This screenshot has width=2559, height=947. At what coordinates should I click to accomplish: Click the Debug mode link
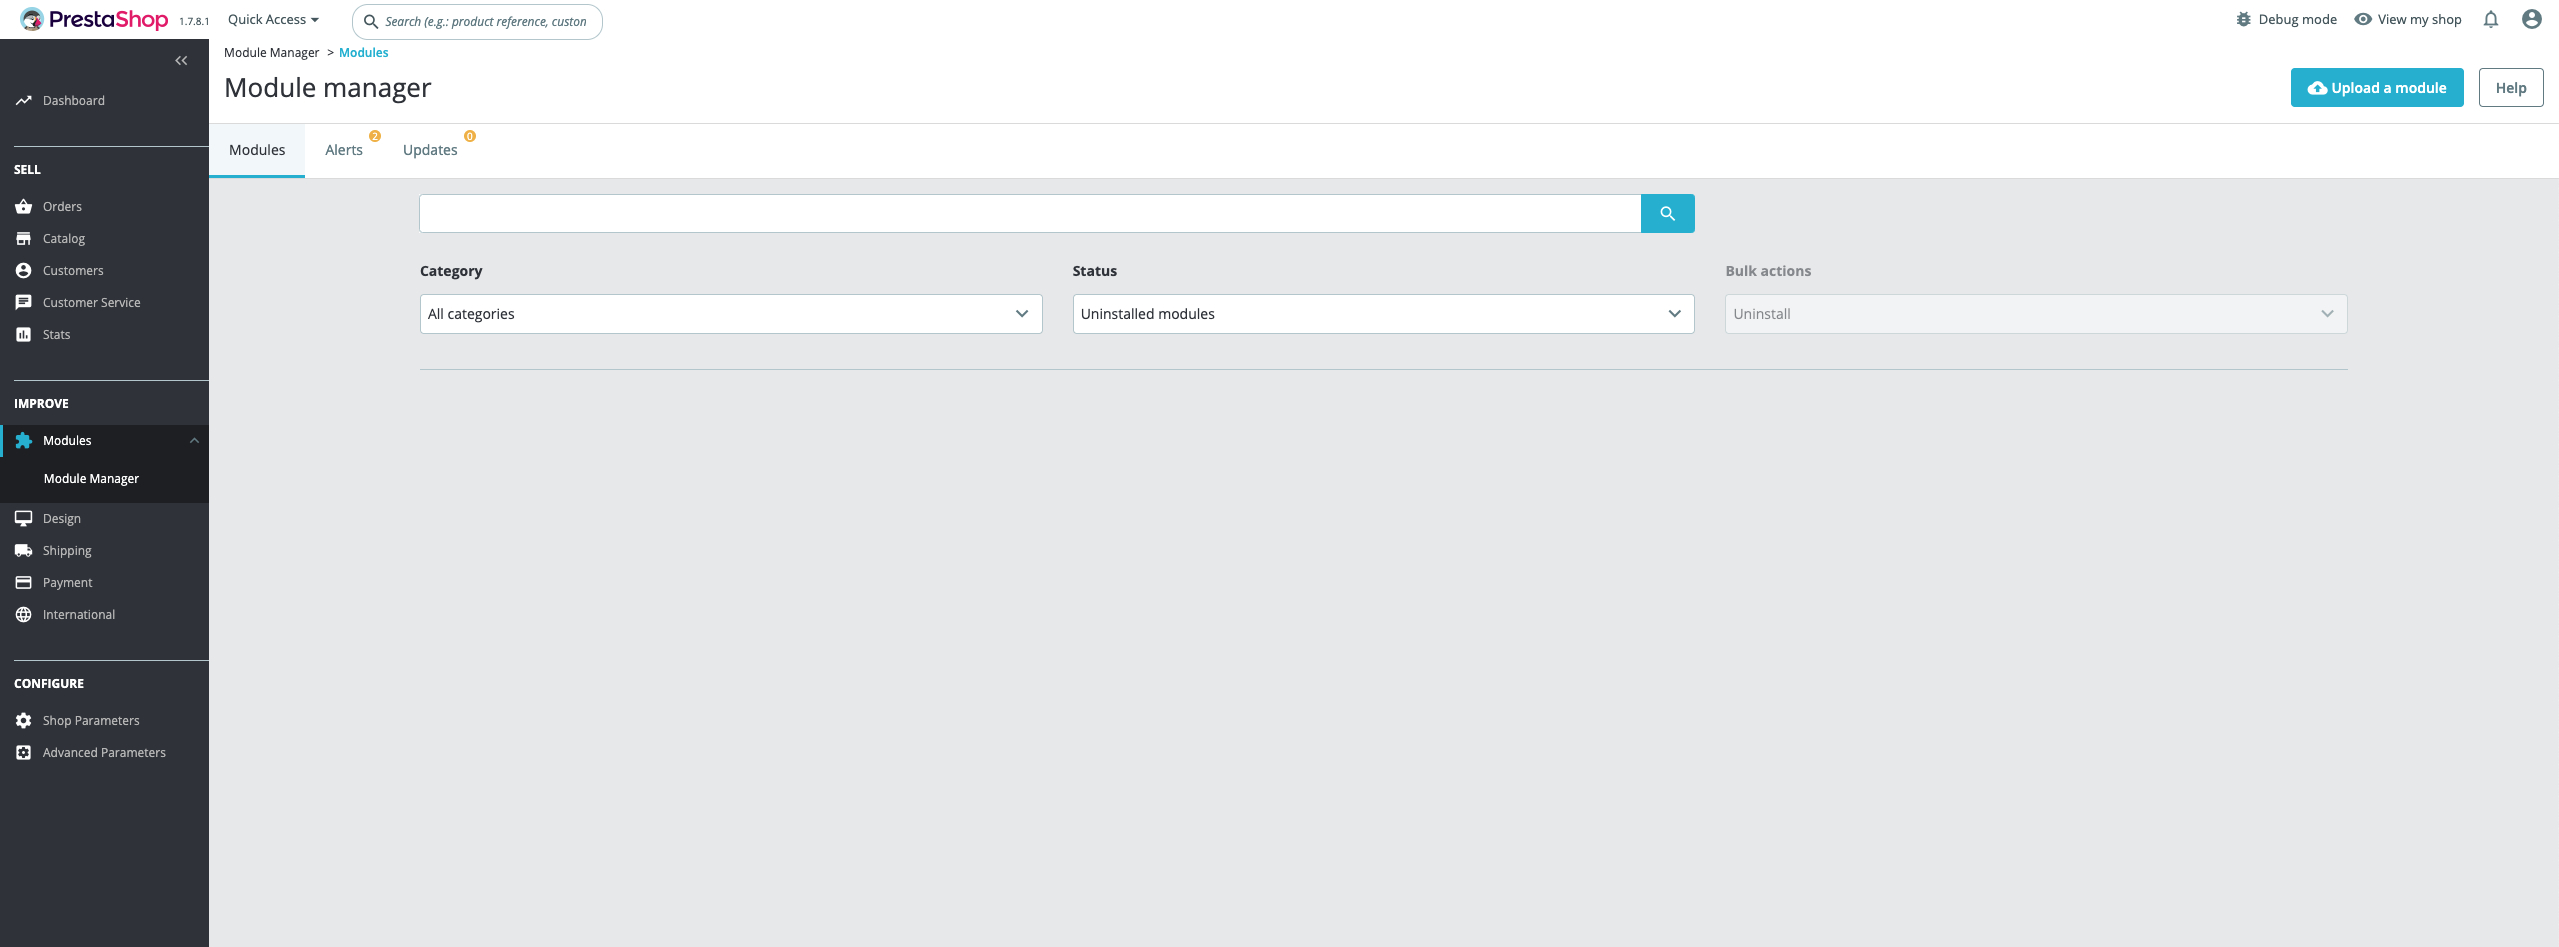tap(2286, 19)
